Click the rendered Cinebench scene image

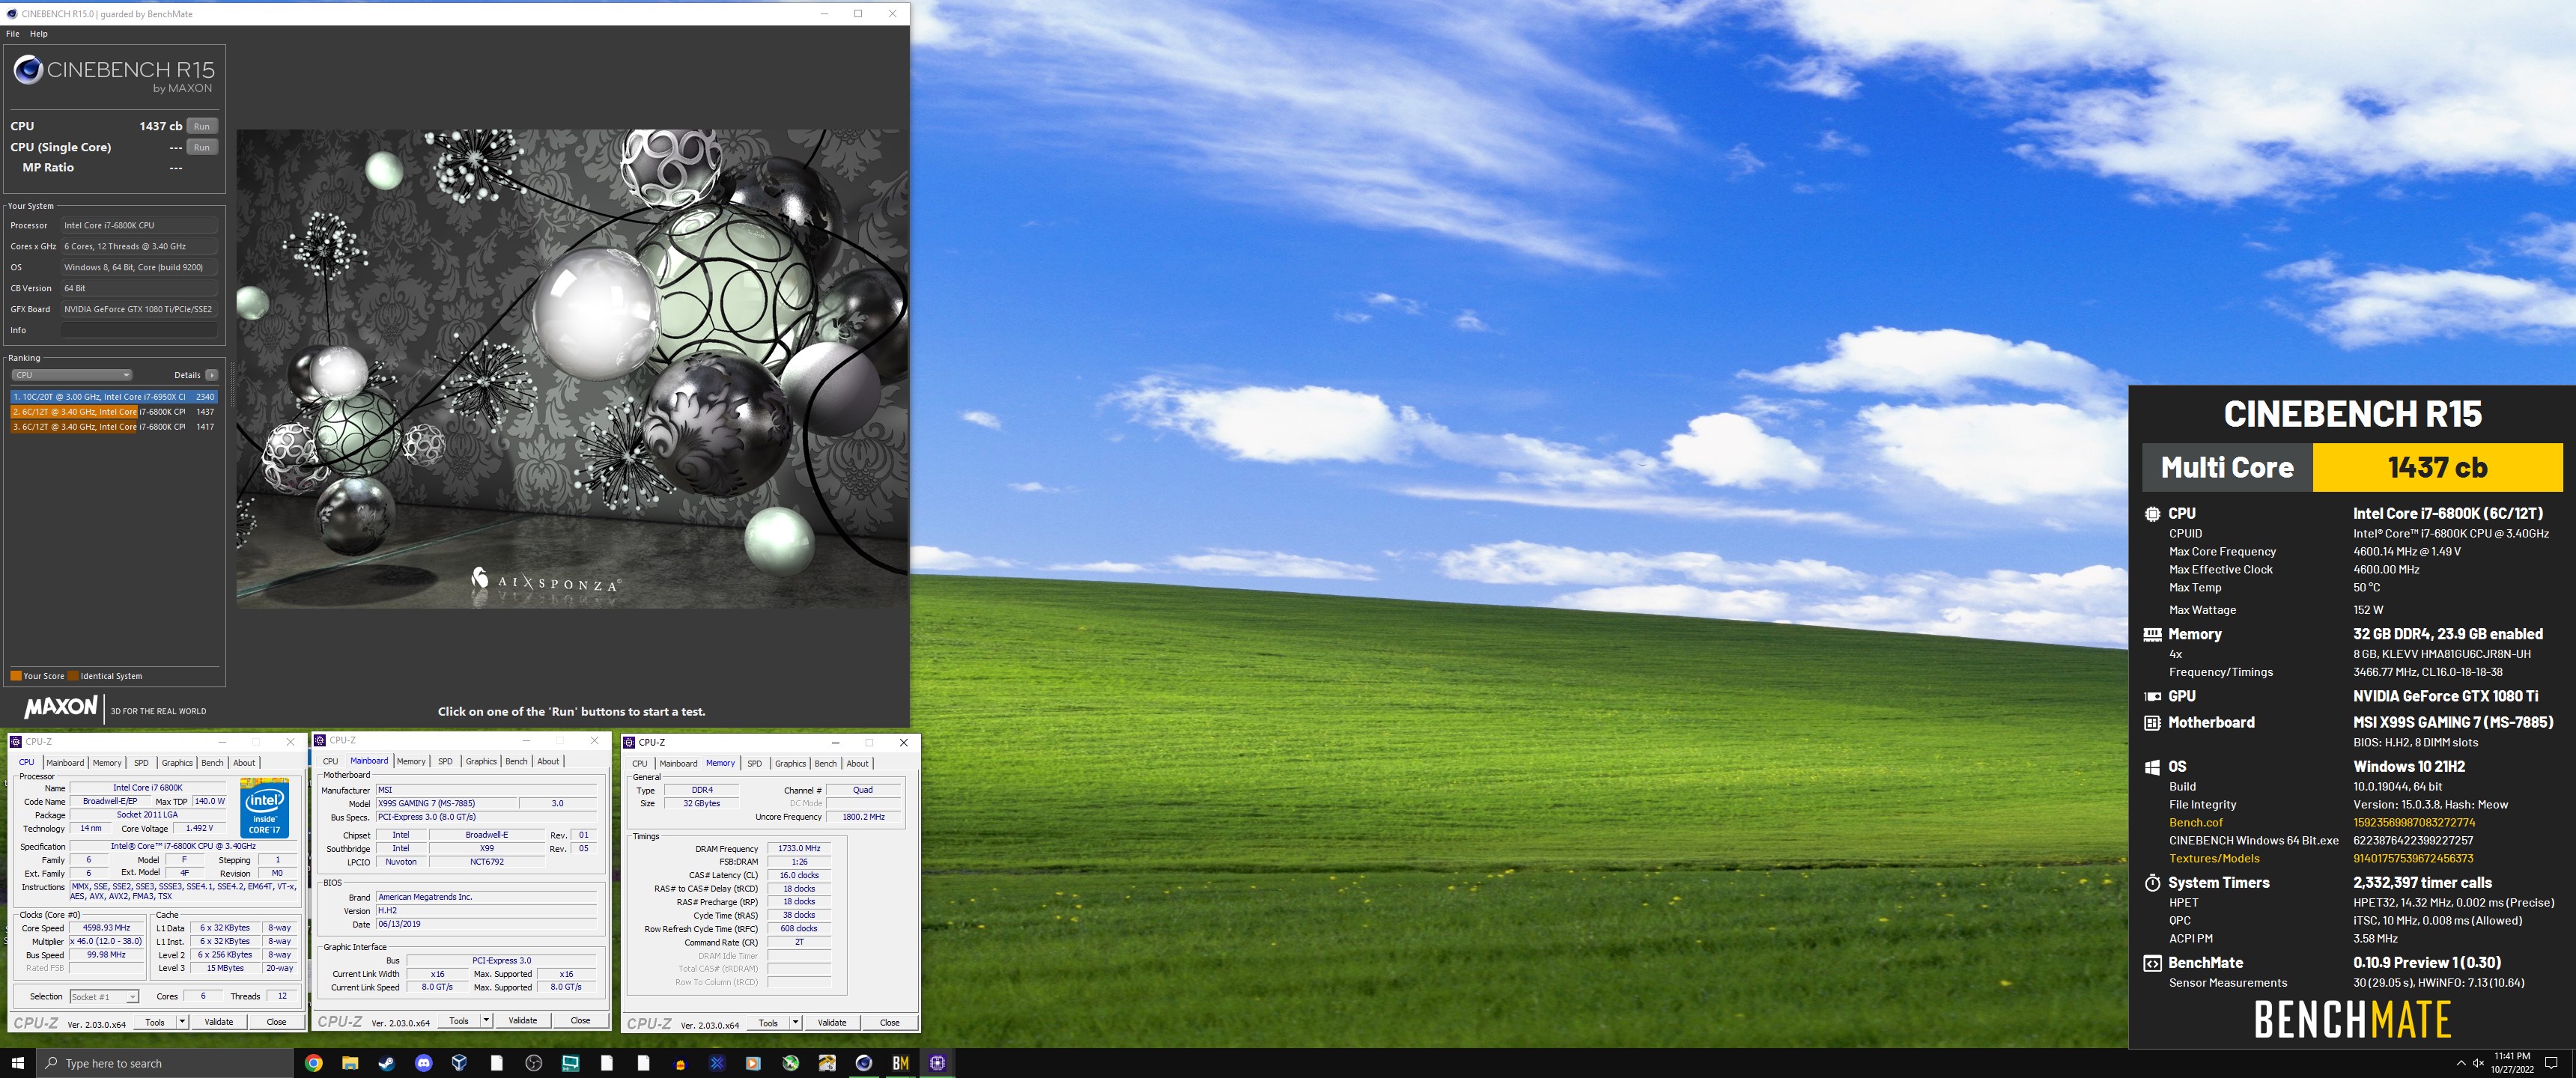(572, 368)
